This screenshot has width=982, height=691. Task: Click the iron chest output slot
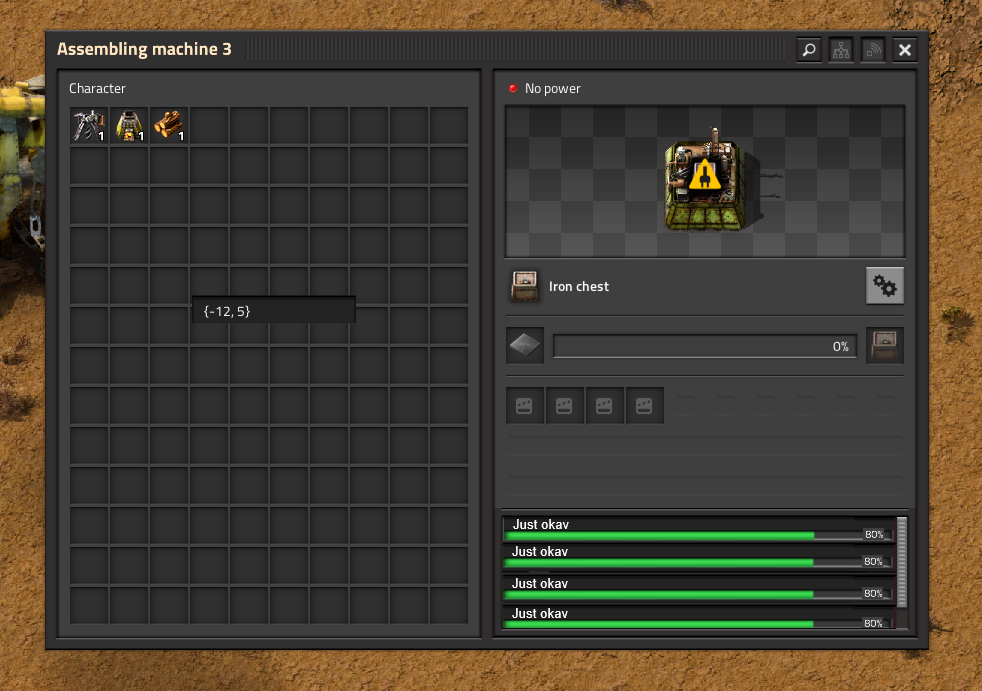(884, 345)
